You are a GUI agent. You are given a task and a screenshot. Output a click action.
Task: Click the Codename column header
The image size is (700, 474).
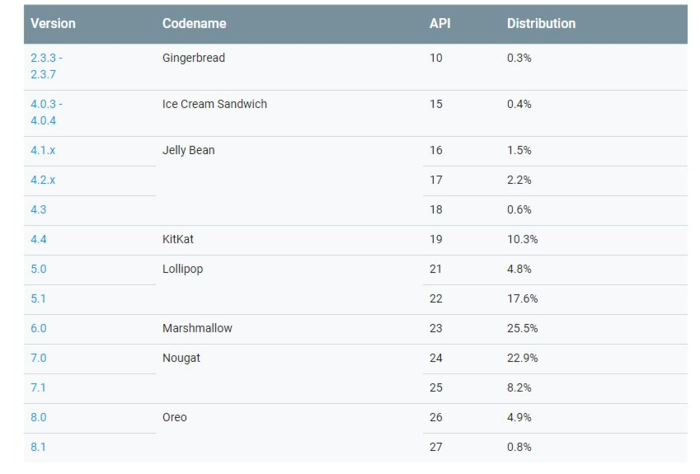194,23
